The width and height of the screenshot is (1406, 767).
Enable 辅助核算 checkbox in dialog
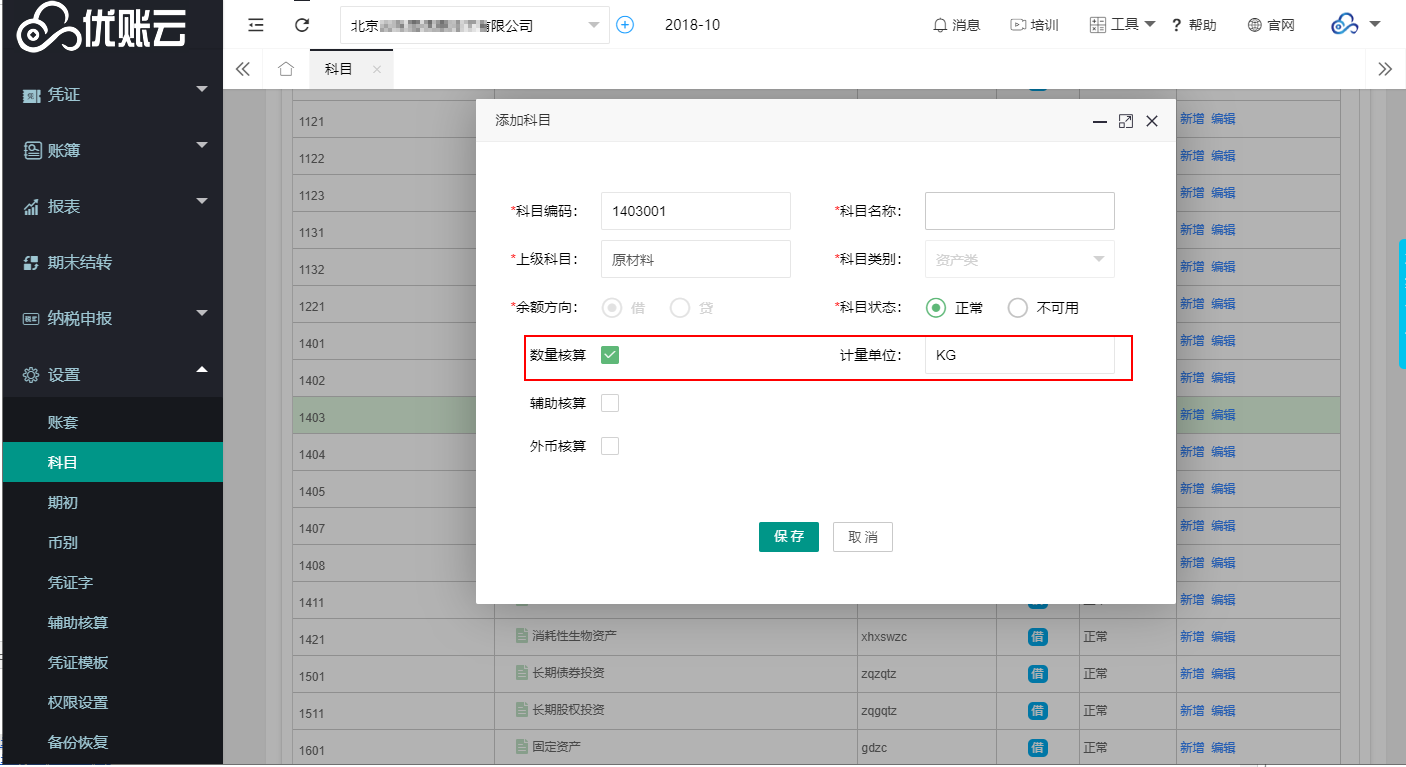click(x=610, y=403)
